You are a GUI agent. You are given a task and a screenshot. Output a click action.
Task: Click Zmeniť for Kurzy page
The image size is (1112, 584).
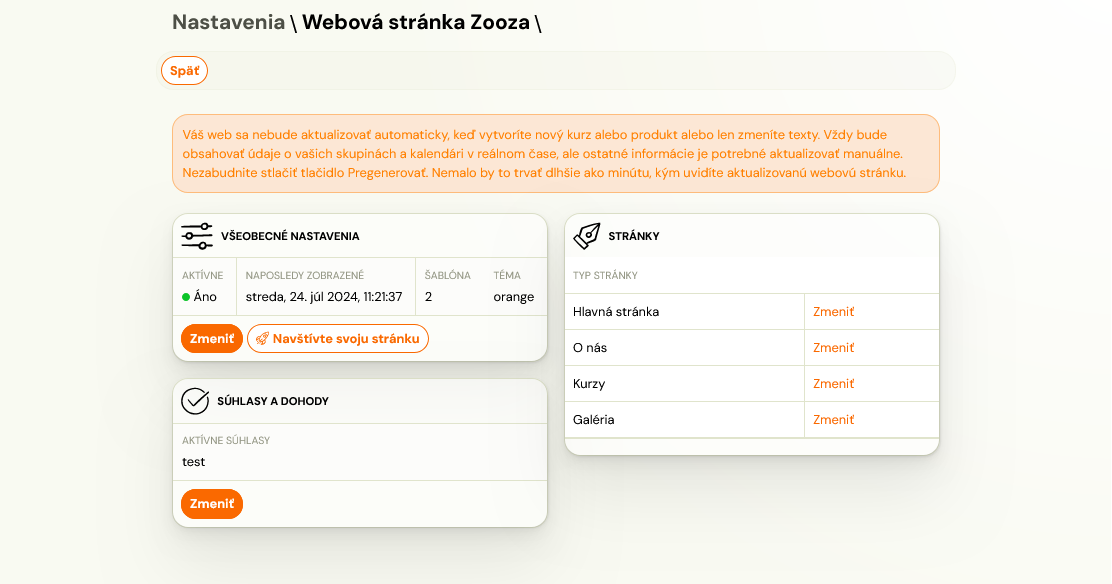(833, 384)
